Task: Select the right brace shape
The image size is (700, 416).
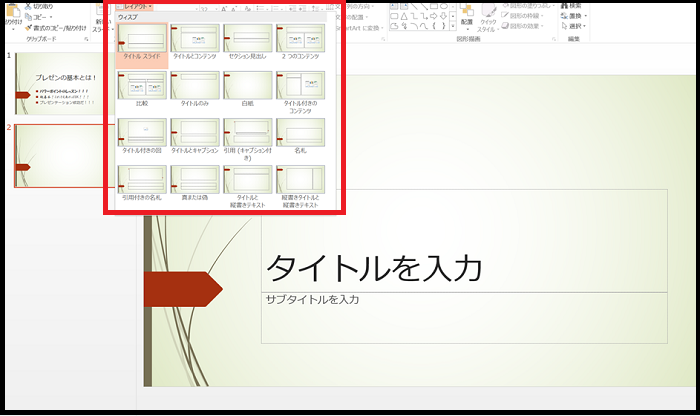Action: click(444, 26)
